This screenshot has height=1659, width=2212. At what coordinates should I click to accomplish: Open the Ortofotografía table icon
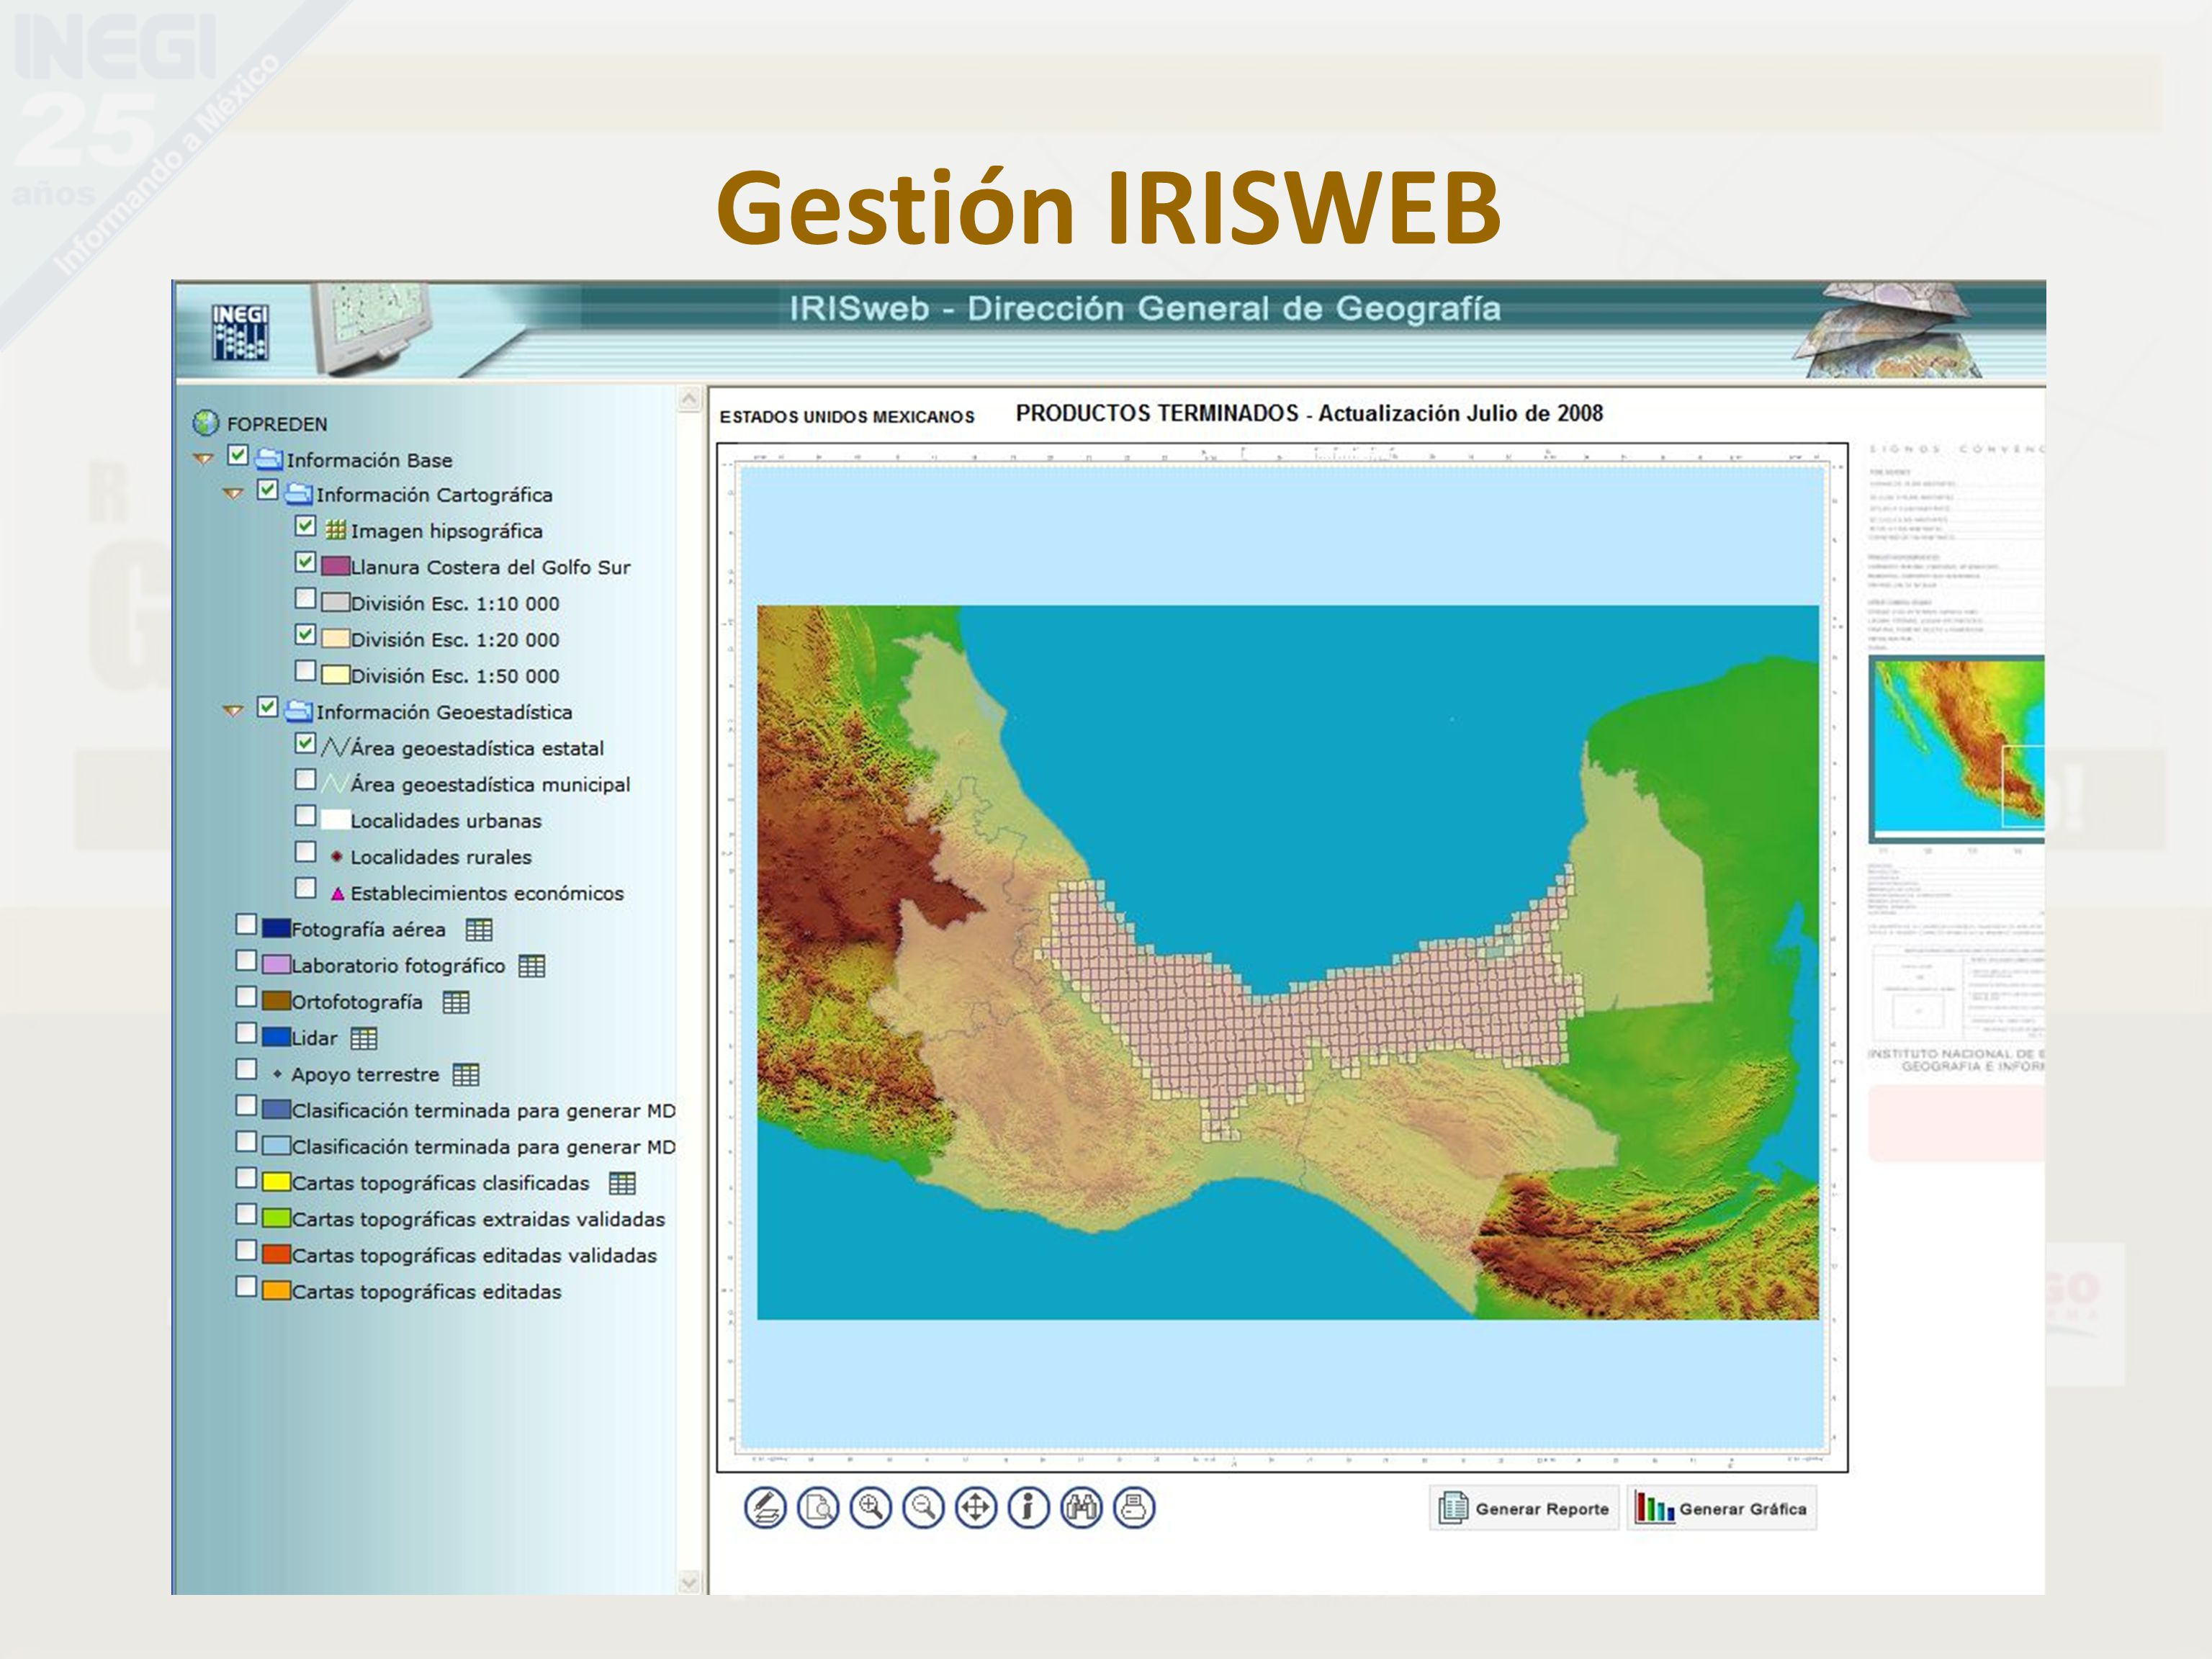tap(456, 1002)
